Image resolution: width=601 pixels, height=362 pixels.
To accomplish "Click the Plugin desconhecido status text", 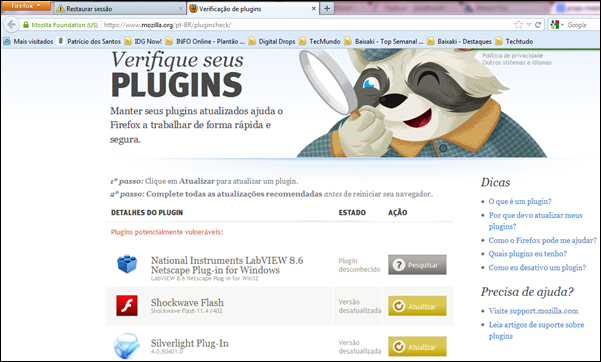I will coord(359,265).
